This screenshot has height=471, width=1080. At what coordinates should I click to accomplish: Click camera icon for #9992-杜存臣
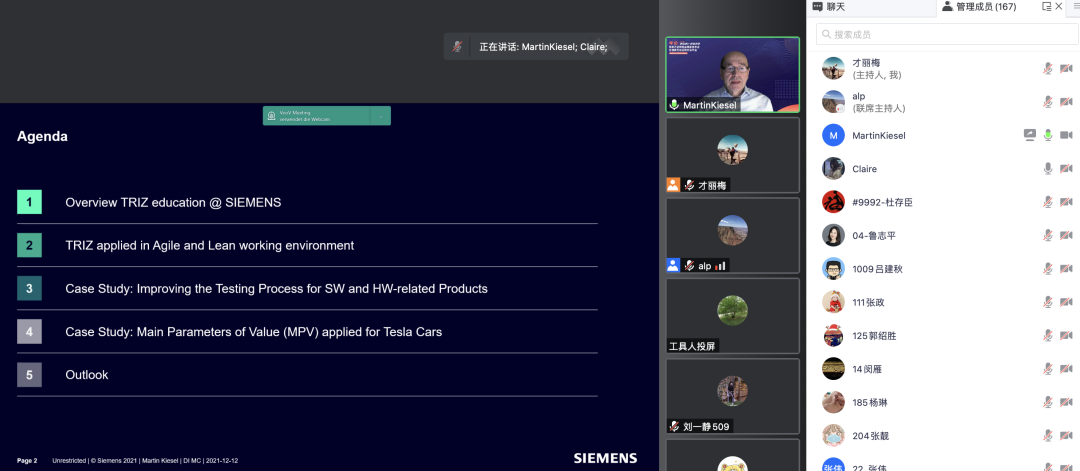point(1066,202)
